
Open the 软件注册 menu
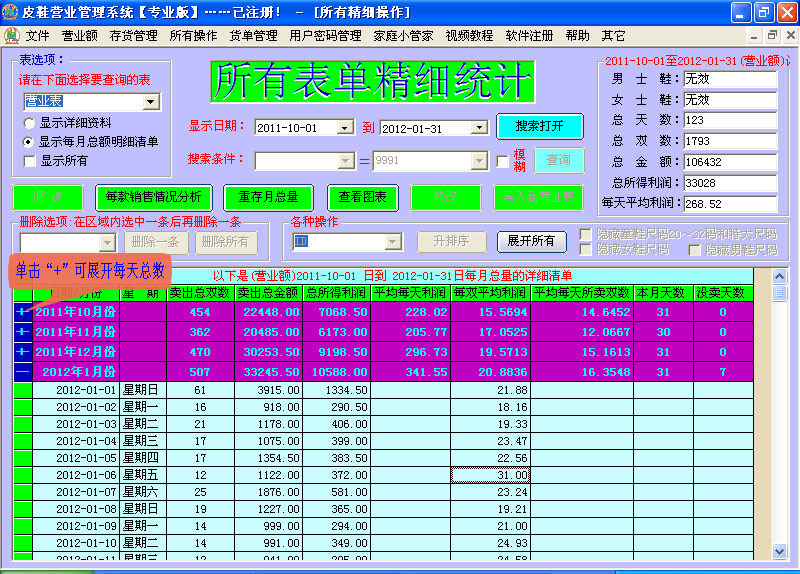(529, 36)
